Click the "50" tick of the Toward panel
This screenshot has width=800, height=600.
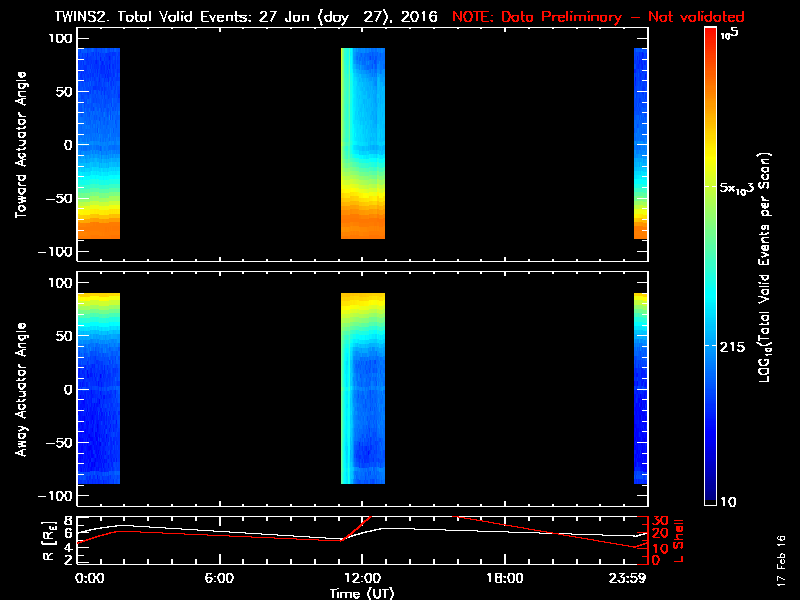[x=64, y=92]
